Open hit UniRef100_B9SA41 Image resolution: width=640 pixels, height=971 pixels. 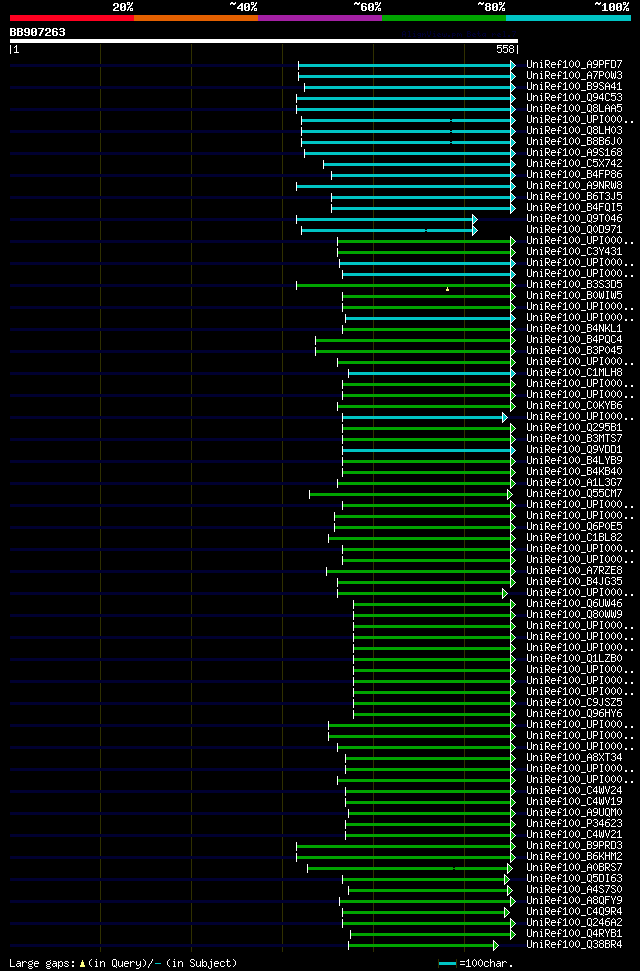click(574, 87)
